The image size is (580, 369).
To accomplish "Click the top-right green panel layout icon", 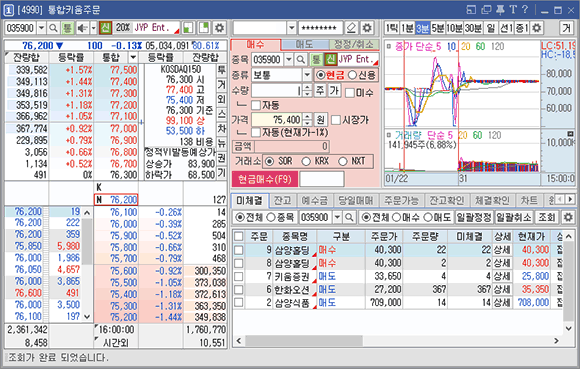I will 204,28.
